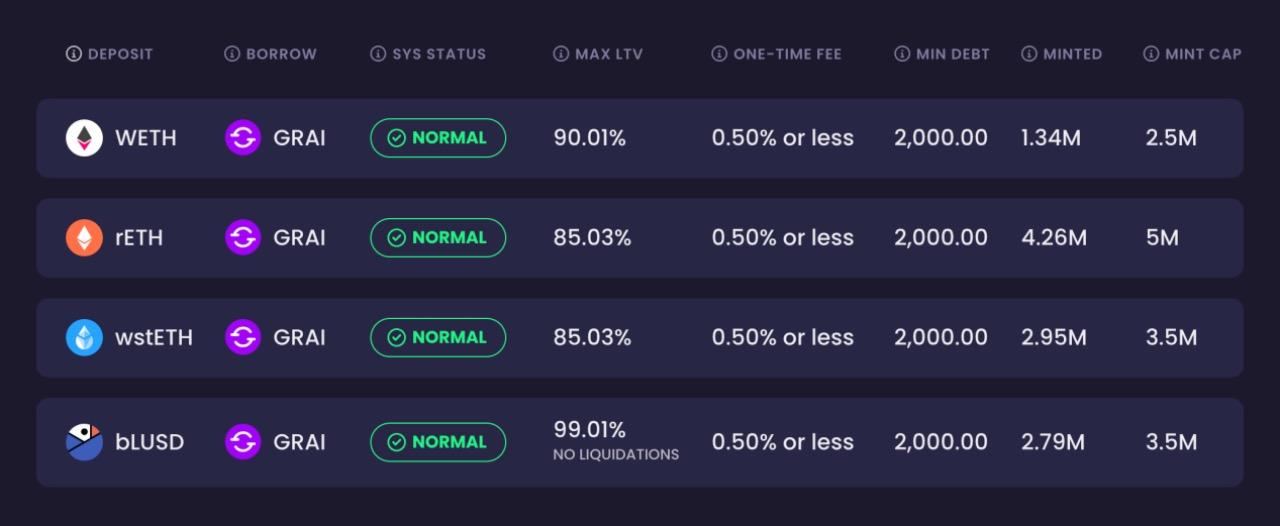Click the info icon beside DEPOSIT header
Screen dimensions: 1280x526
coord(73,54)
